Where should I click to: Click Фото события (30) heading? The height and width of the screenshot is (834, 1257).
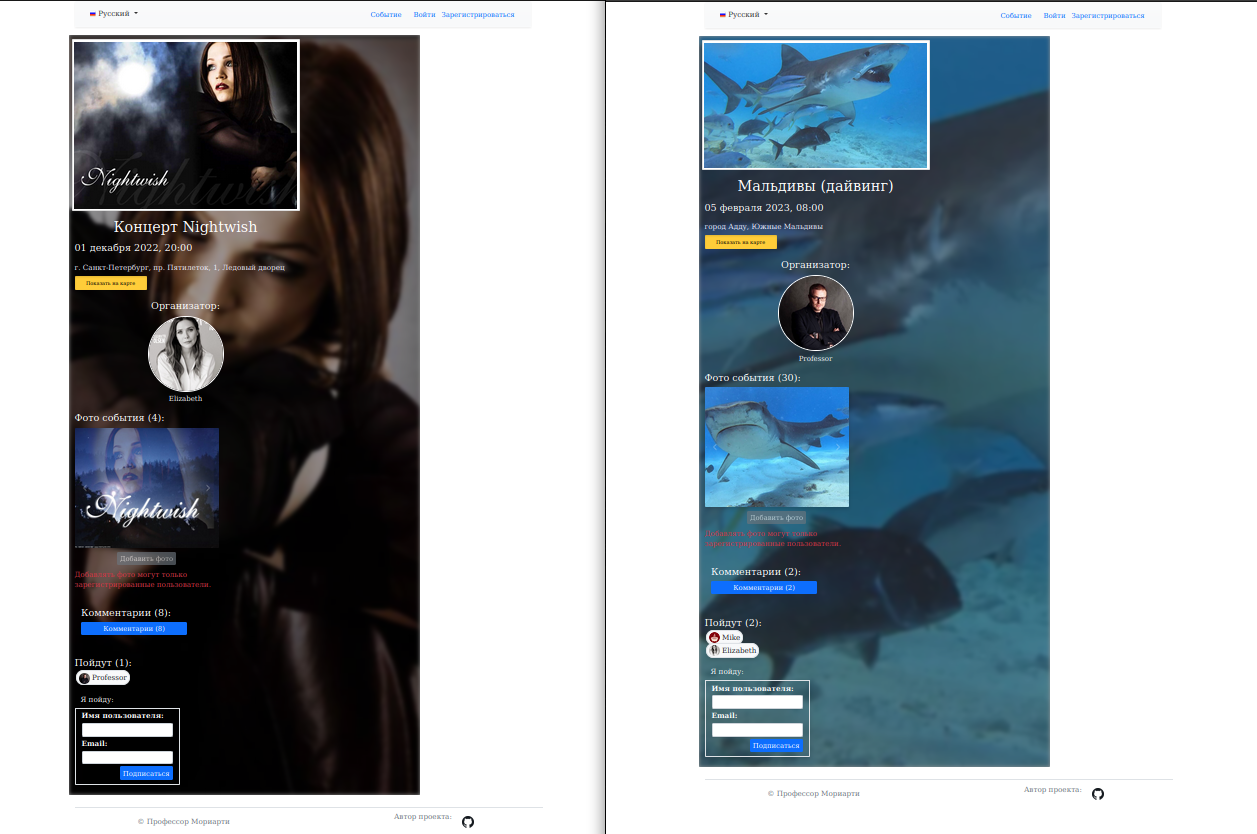coord(753,378)
